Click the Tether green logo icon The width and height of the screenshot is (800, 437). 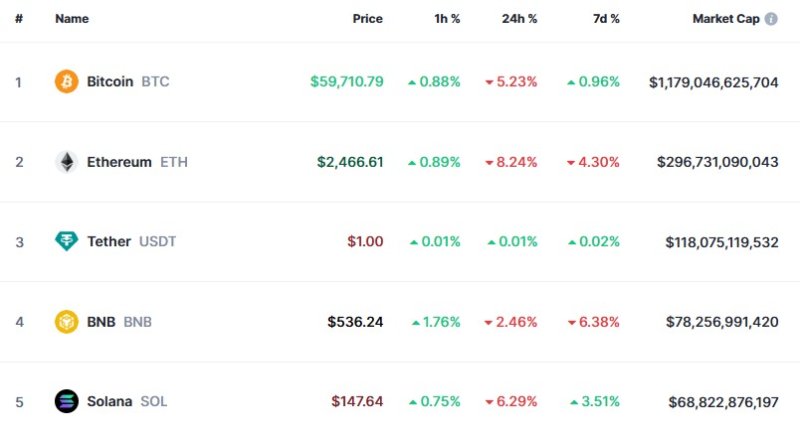[66, 241]
